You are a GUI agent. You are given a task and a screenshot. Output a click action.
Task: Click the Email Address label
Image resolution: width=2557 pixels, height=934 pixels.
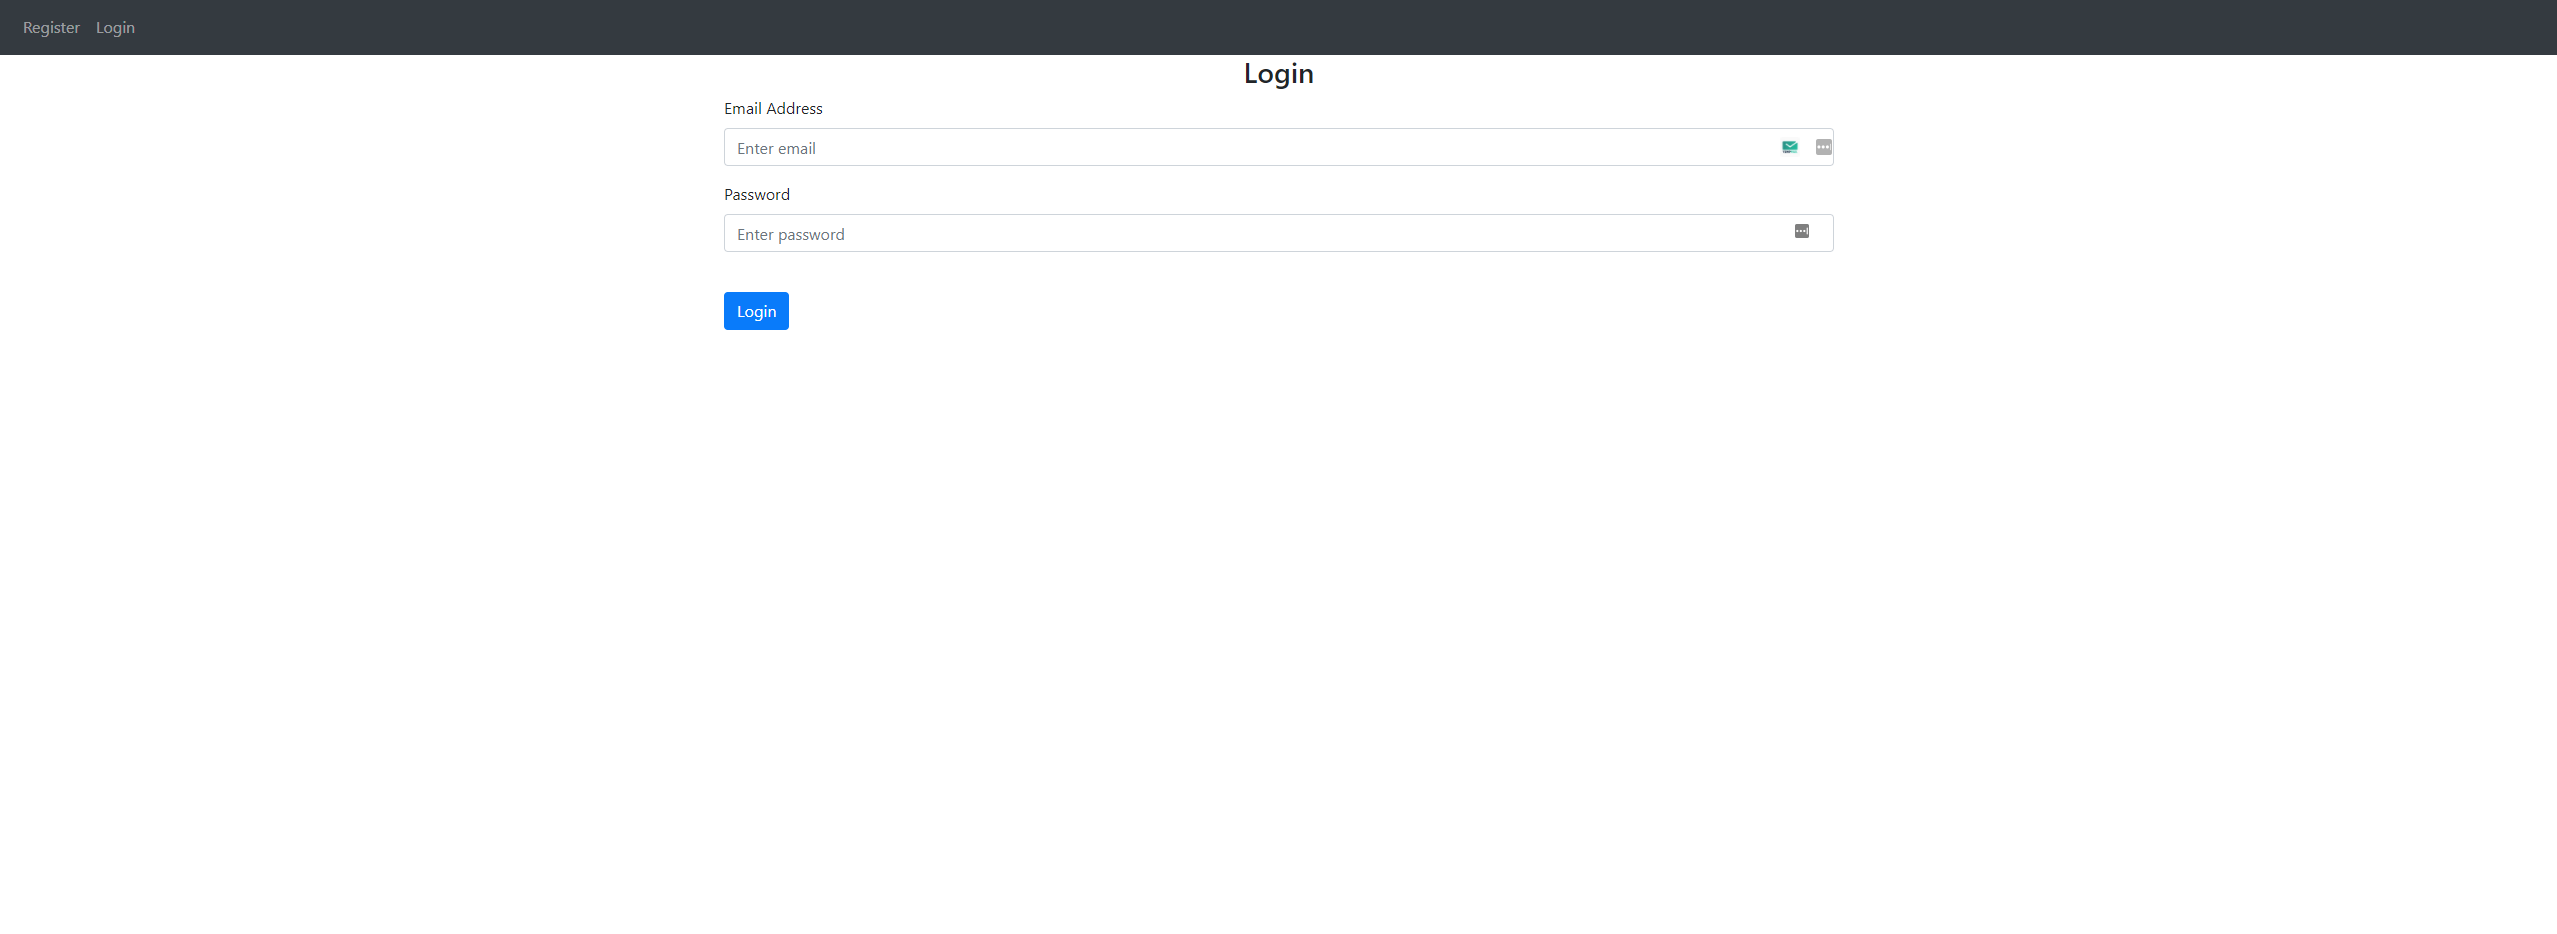tap(773, 108)
